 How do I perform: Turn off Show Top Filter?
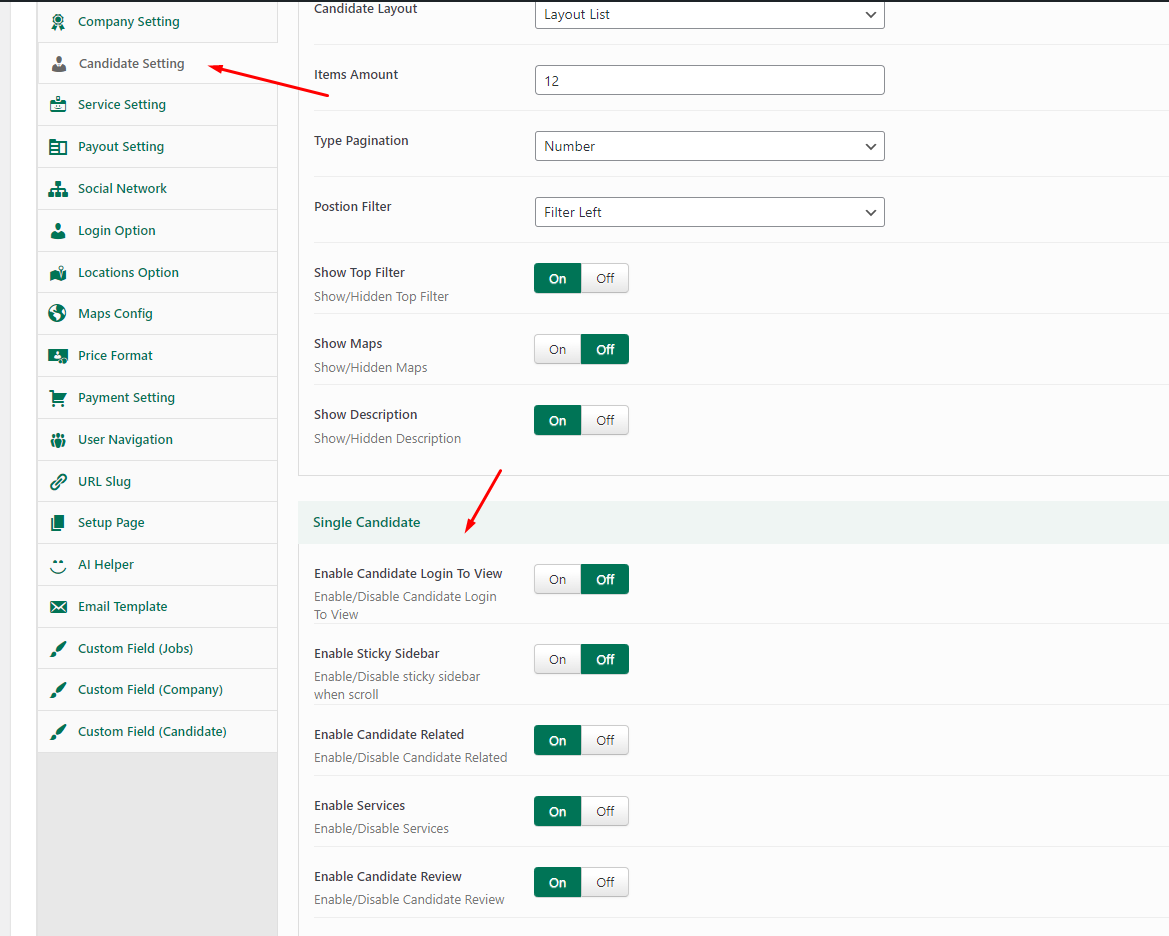(x=605, y=279)
